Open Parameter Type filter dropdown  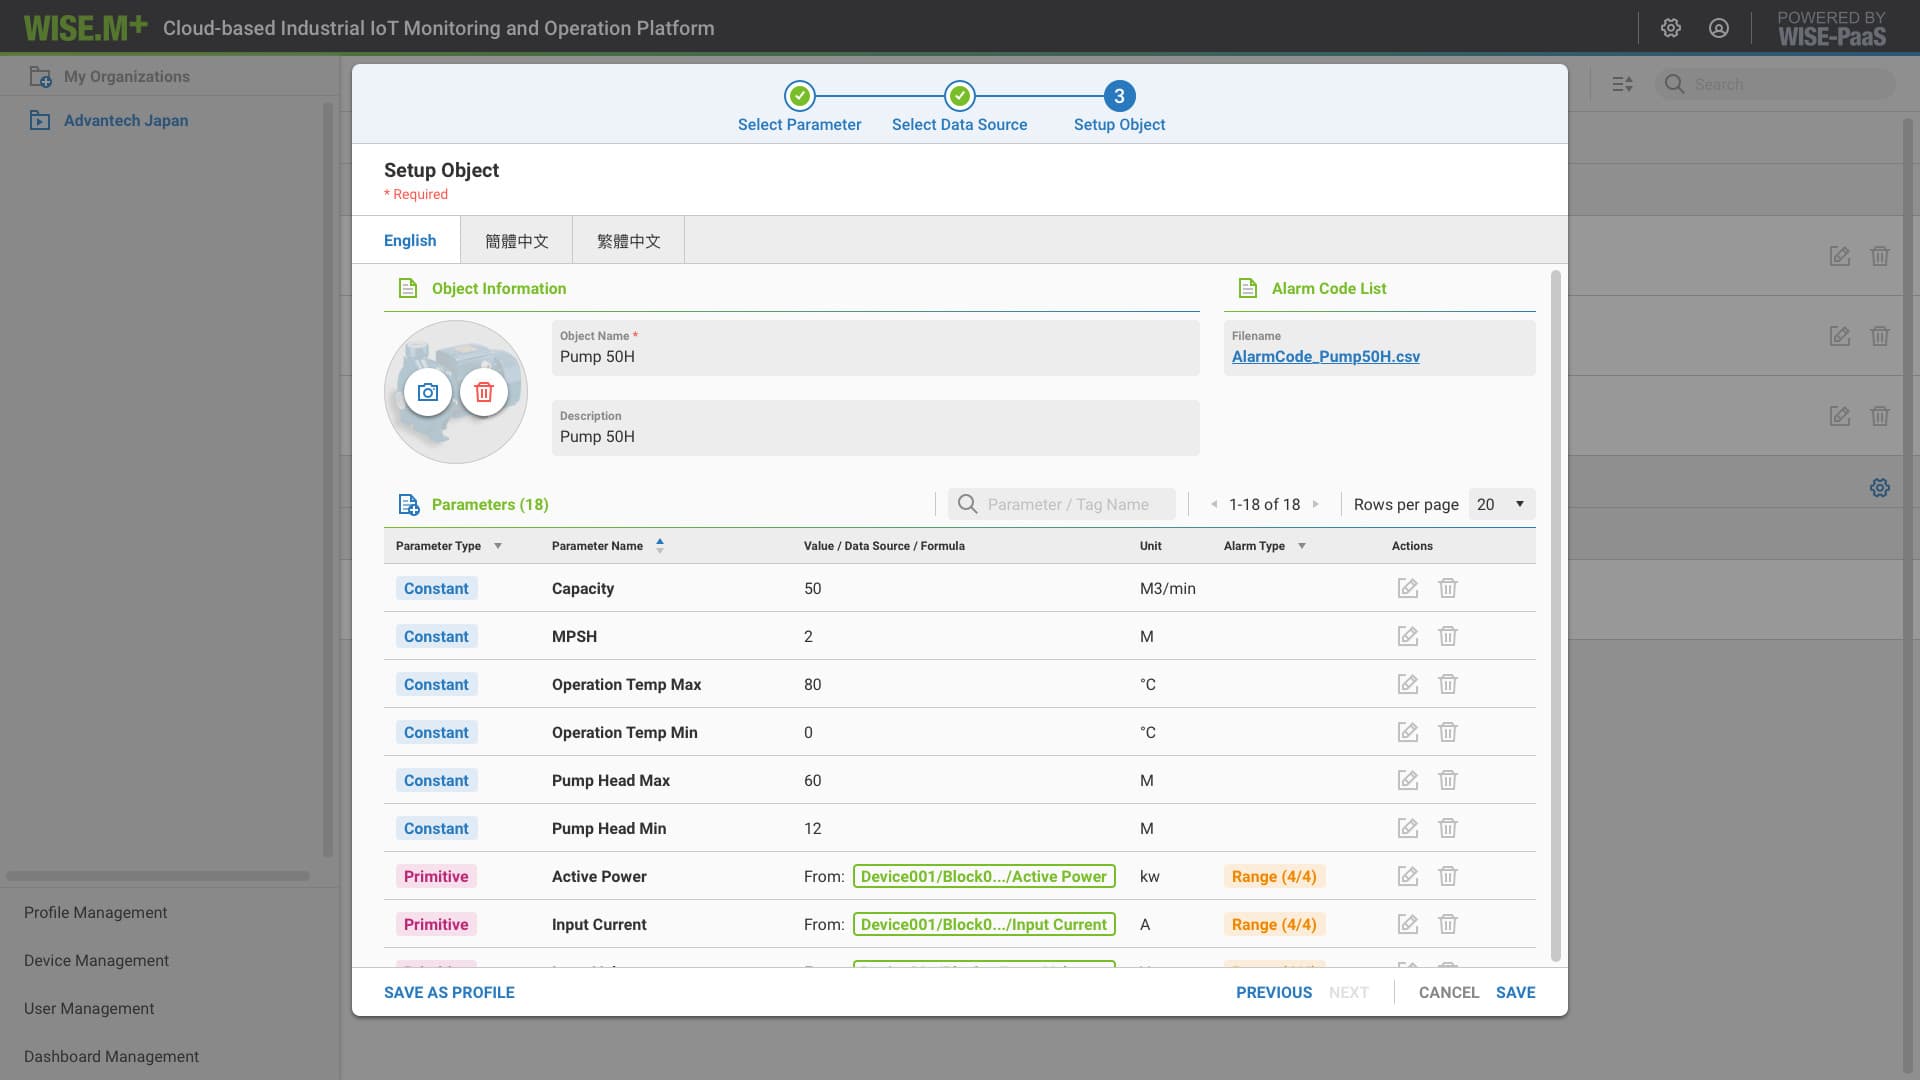pyautogui.click(x=498, y=546)
